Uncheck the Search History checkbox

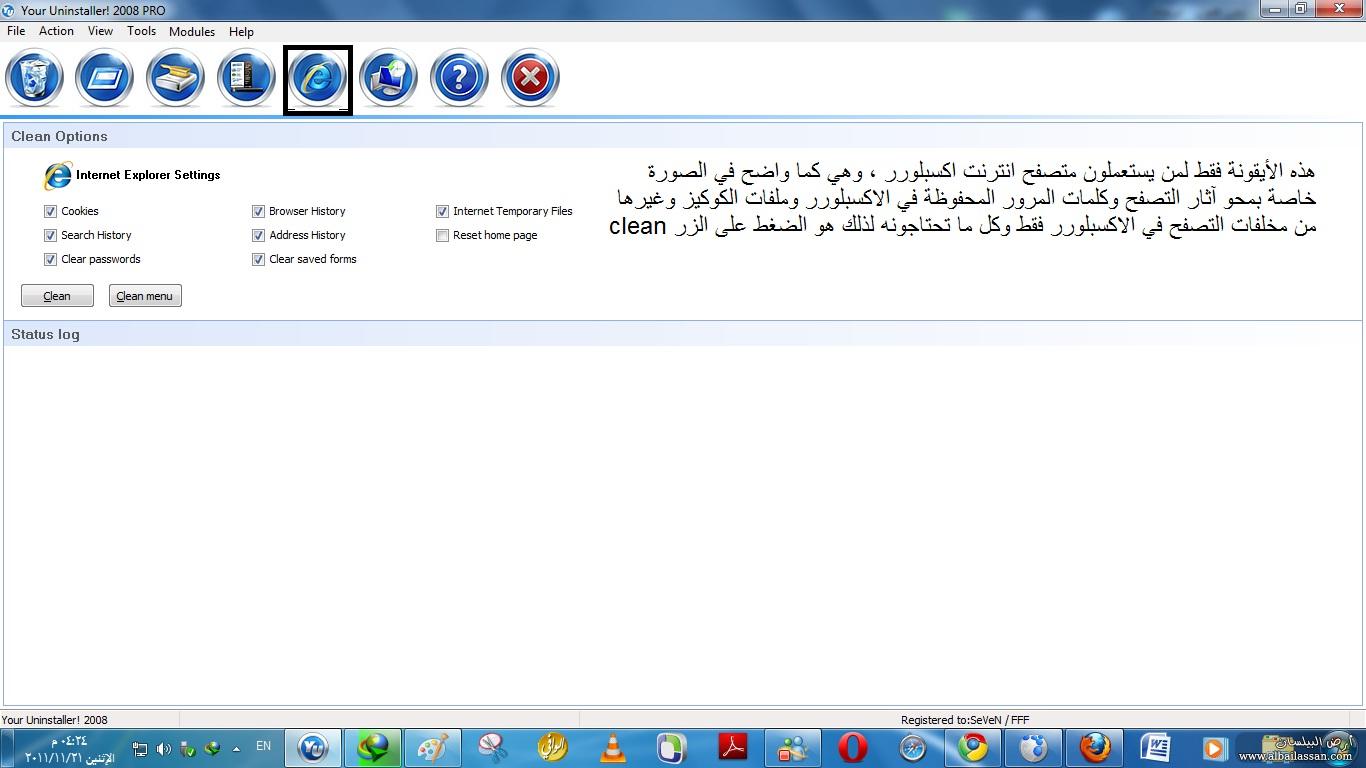click(x=50, y=235)
